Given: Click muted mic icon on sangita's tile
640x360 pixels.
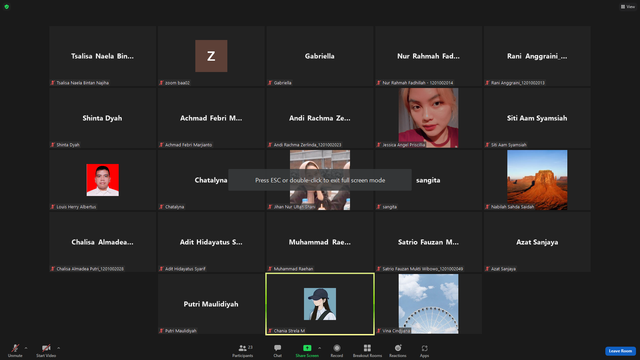Looking at the screenshot, I should coord(378,207).
